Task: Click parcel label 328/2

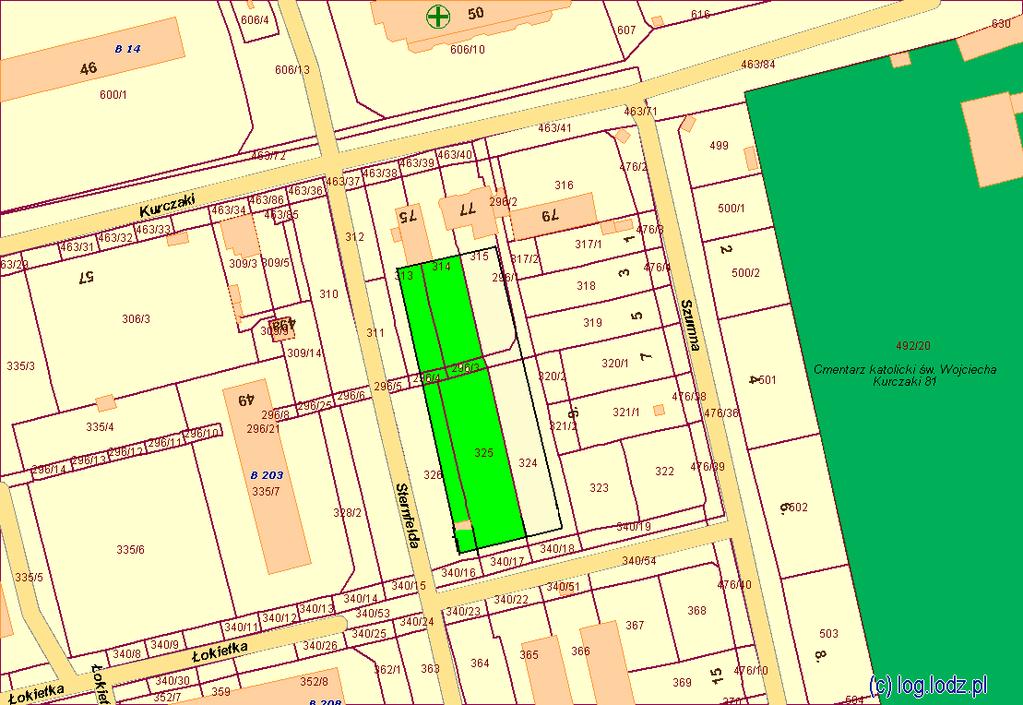Action: (x=347, y=513)
